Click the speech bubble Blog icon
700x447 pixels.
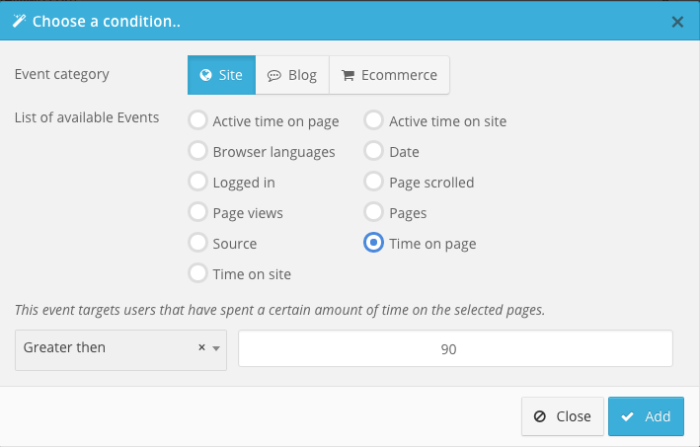[274, 75]
